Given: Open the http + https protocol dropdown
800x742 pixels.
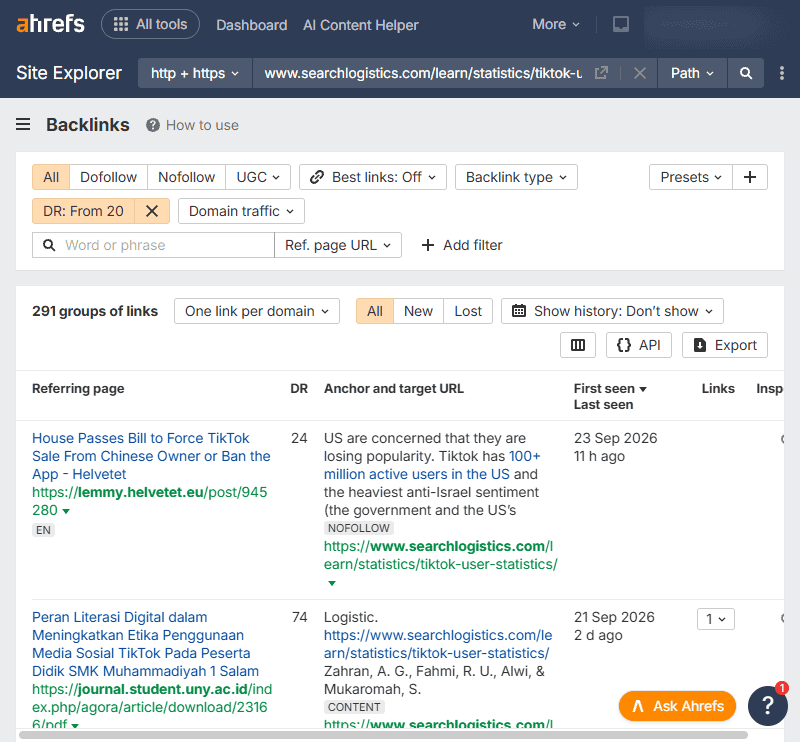Looking at the screenshot, I should (195, 73).
